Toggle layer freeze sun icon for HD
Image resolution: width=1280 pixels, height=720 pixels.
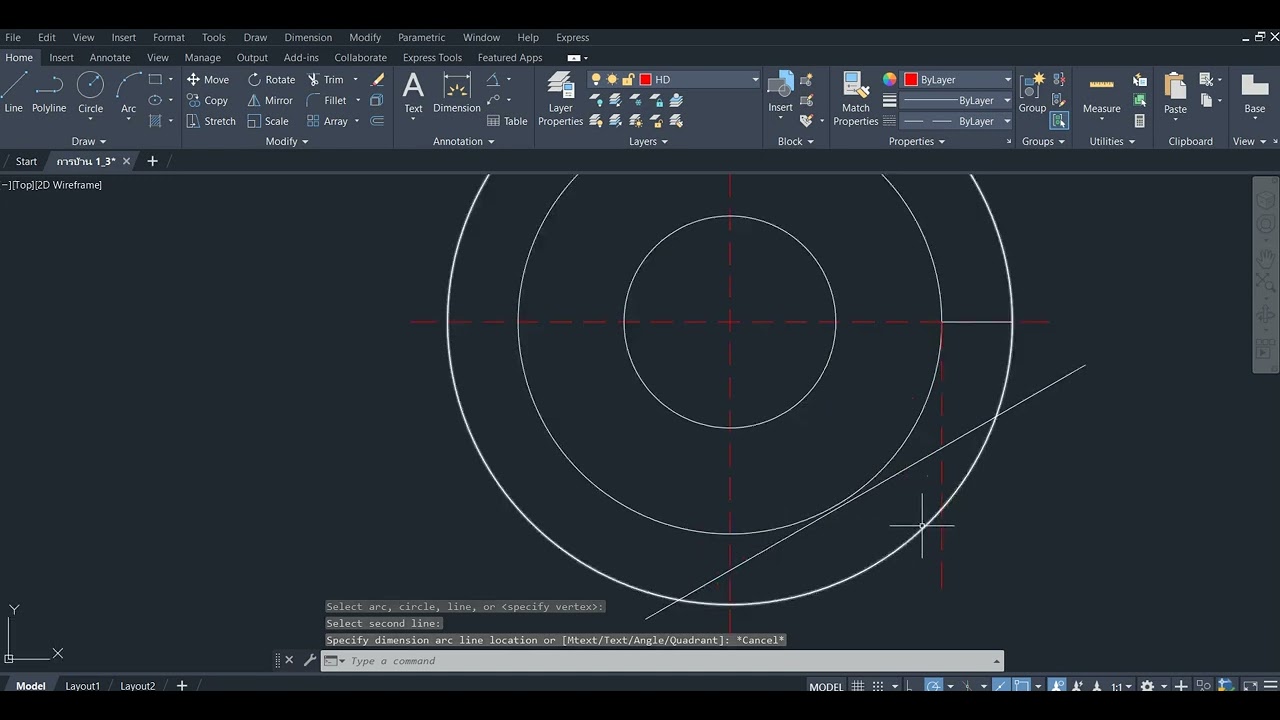click(612, 79)
